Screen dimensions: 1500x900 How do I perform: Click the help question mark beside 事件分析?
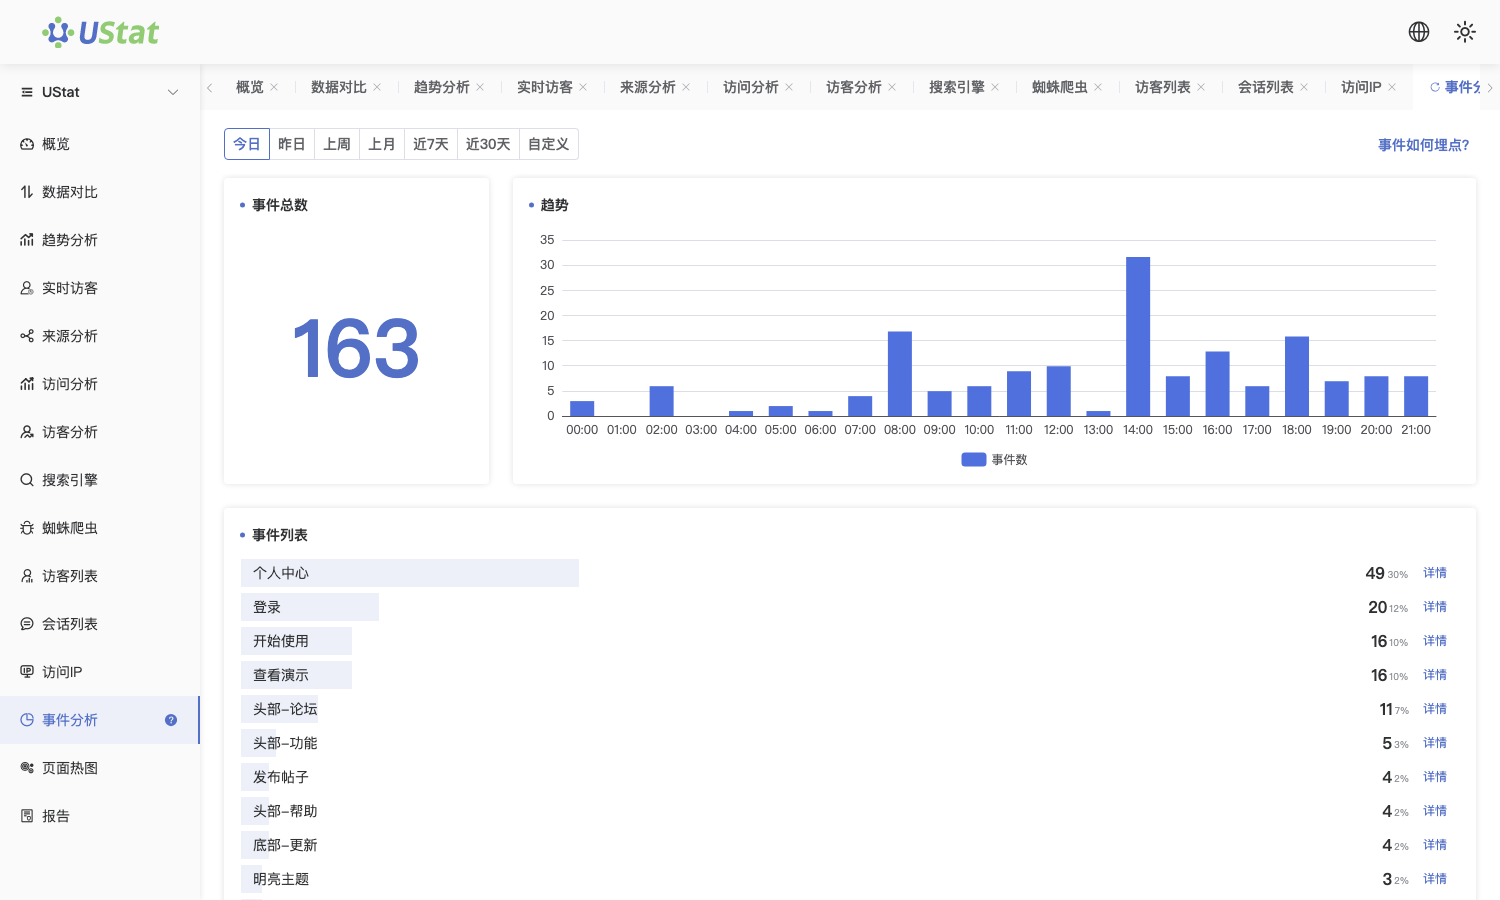pos(171,720)
